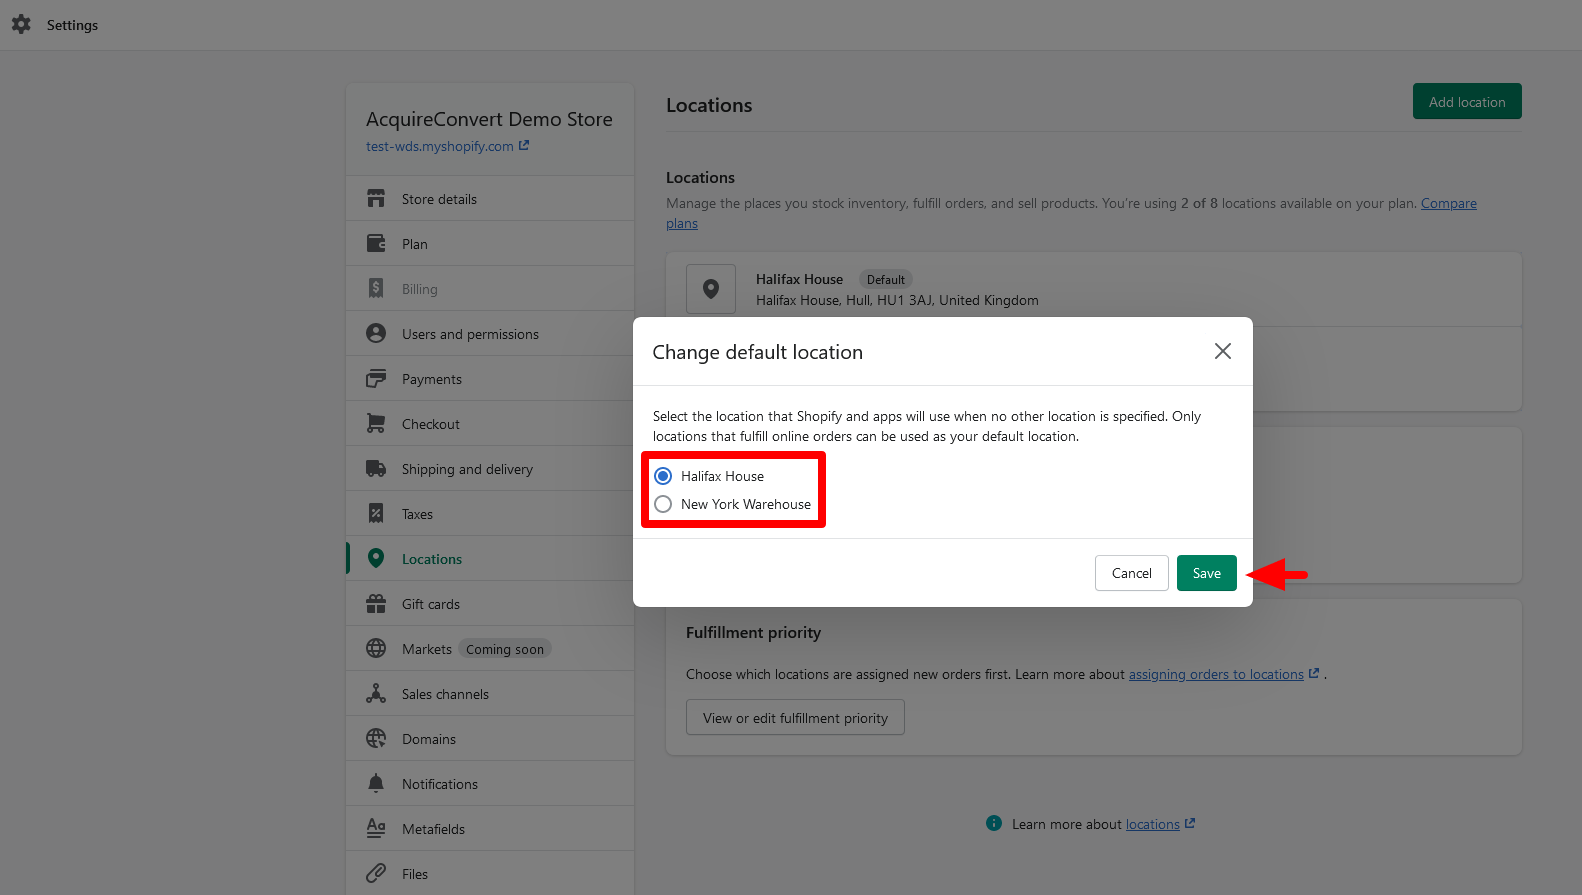The width and height of the screenshot is (1582, 895).
Task: Open the test-wds.myshopify.com store link
Action: (x=440, y=146)
